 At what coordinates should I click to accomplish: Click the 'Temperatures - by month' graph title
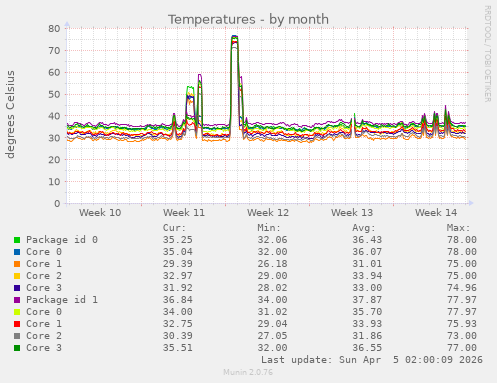pyautogui.click(x=248, y=19)
